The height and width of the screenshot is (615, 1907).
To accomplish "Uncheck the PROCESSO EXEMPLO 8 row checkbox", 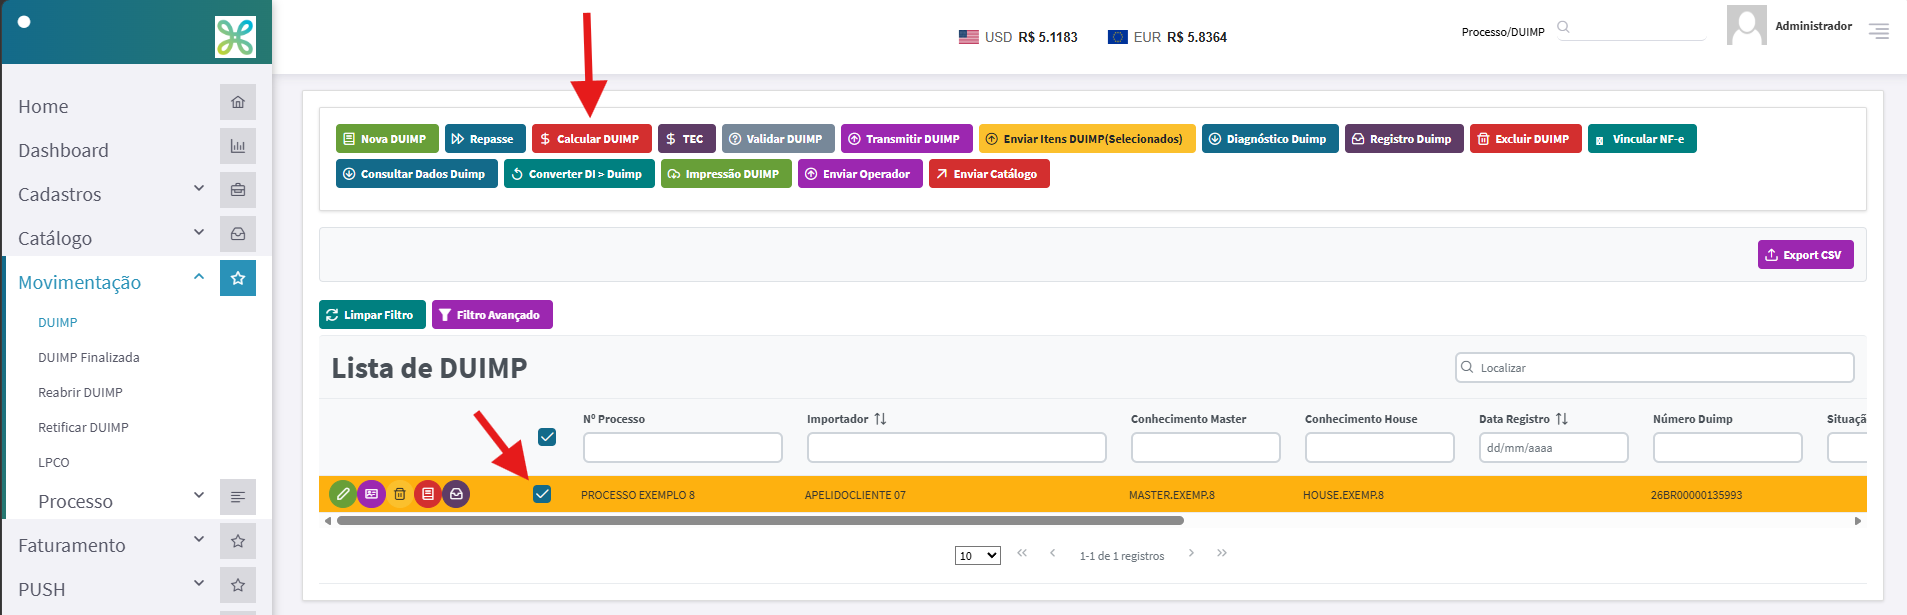I will click(542, 494).
